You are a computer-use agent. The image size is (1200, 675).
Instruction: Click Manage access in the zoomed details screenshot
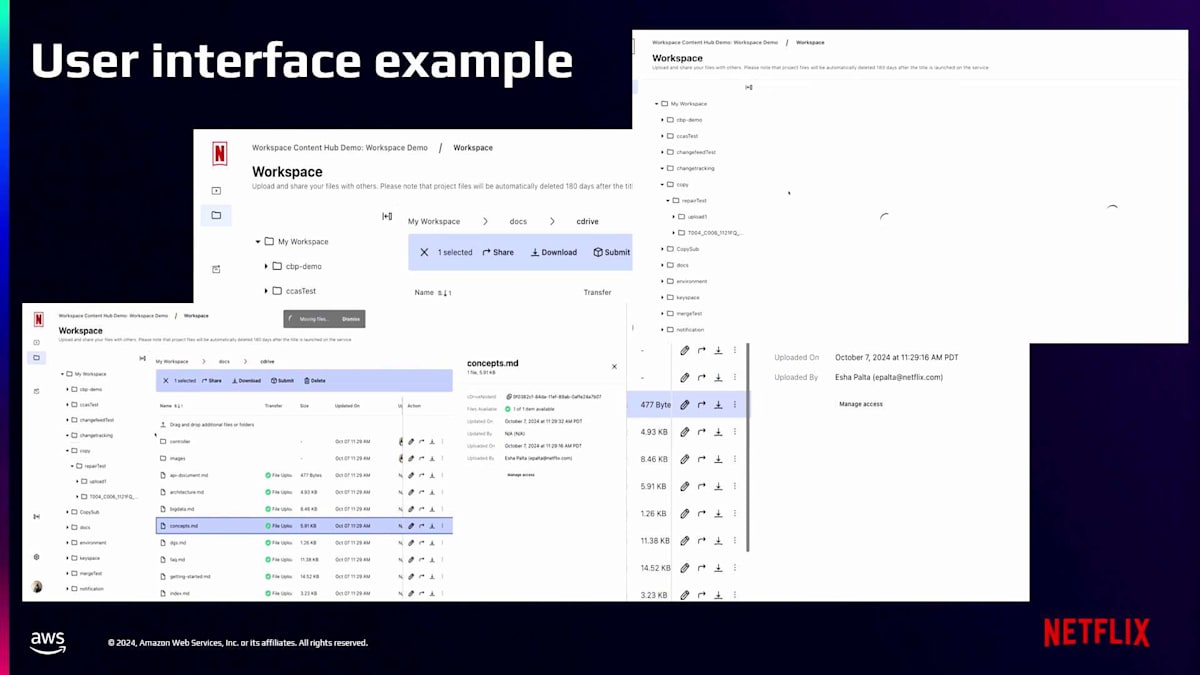pyautogui.click(x=860, y=404)
